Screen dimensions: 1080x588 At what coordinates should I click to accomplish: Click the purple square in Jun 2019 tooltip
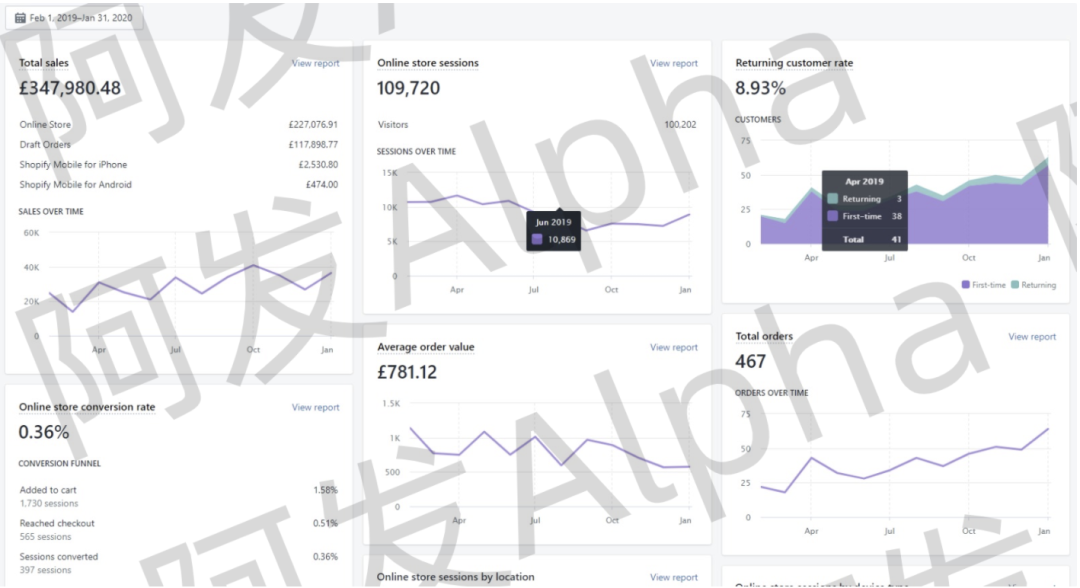pyautogui.click(x=539, y=239)
